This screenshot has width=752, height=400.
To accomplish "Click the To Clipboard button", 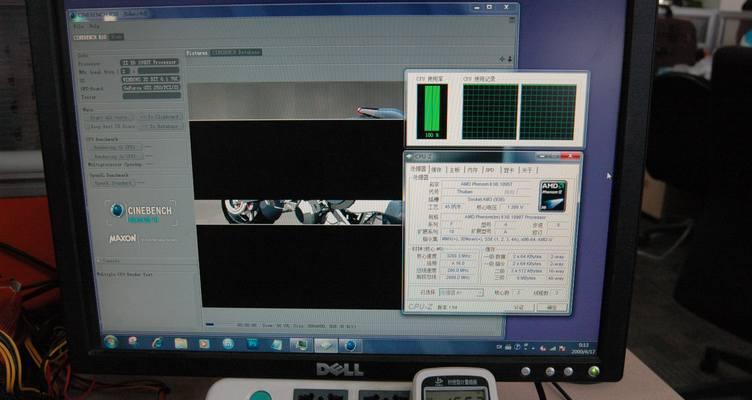I will click(161, 117).
